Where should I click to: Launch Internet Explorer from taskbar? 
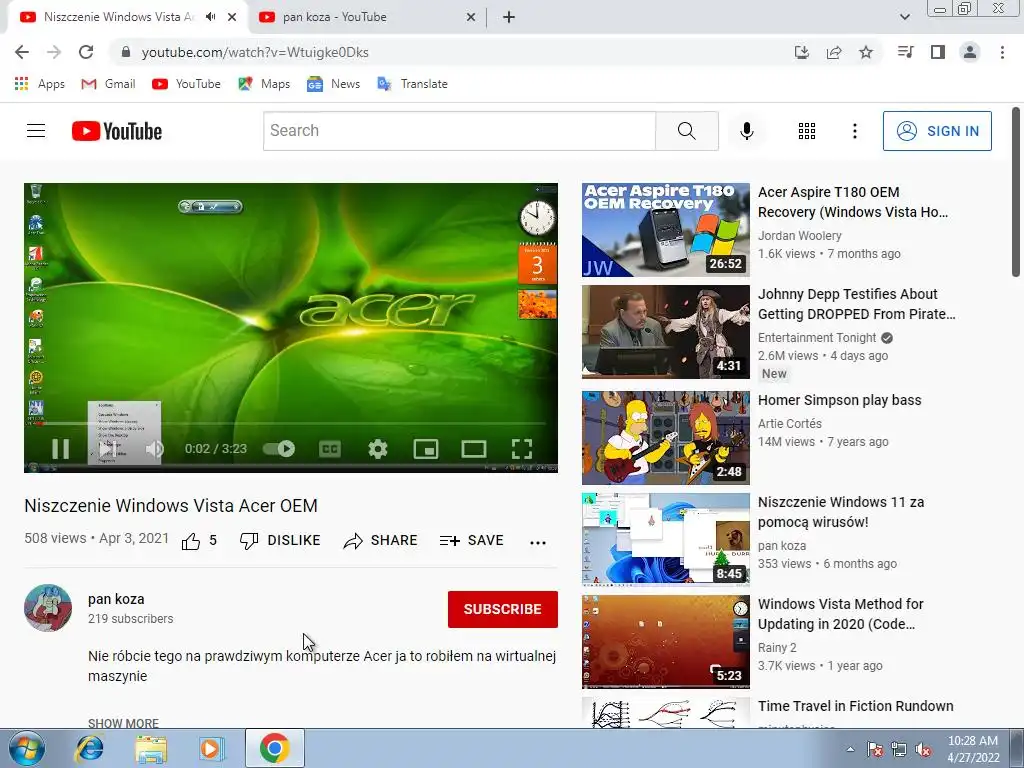(89, 748)
